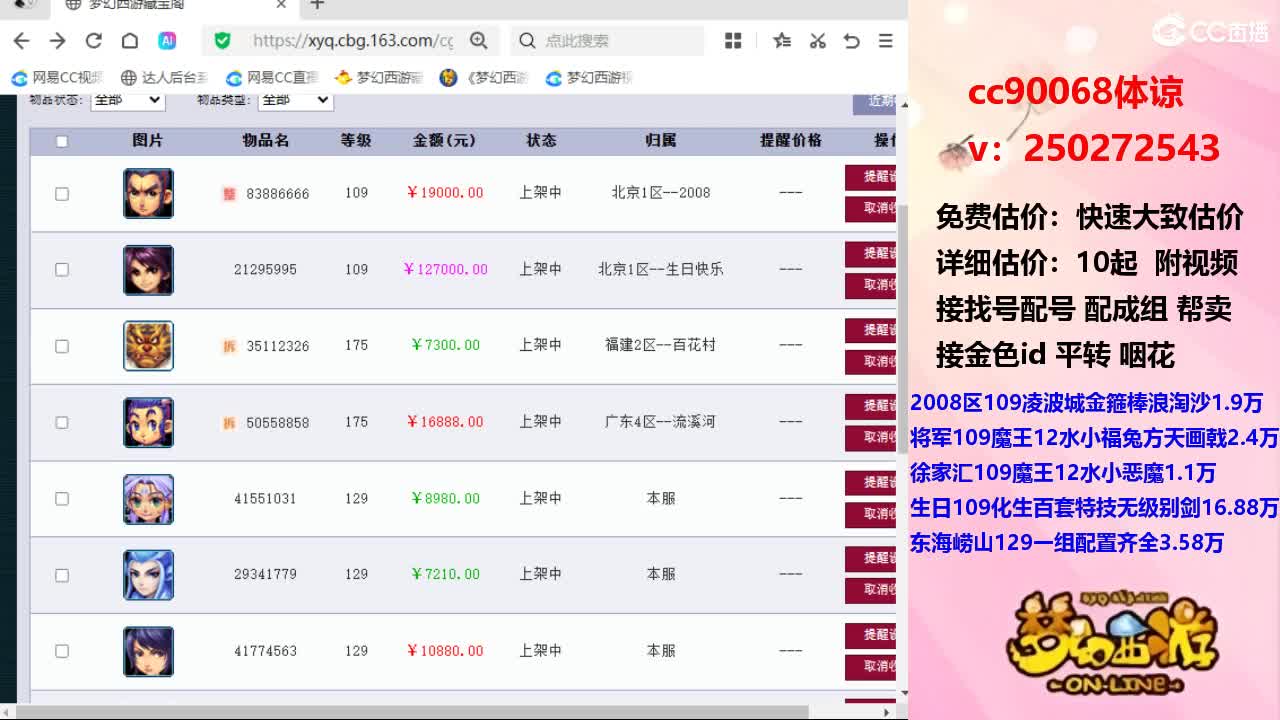Click the 提醒 button for item 83886666
The height and width of the screenshot is (720, 1280).
click(x=875, y=175)
